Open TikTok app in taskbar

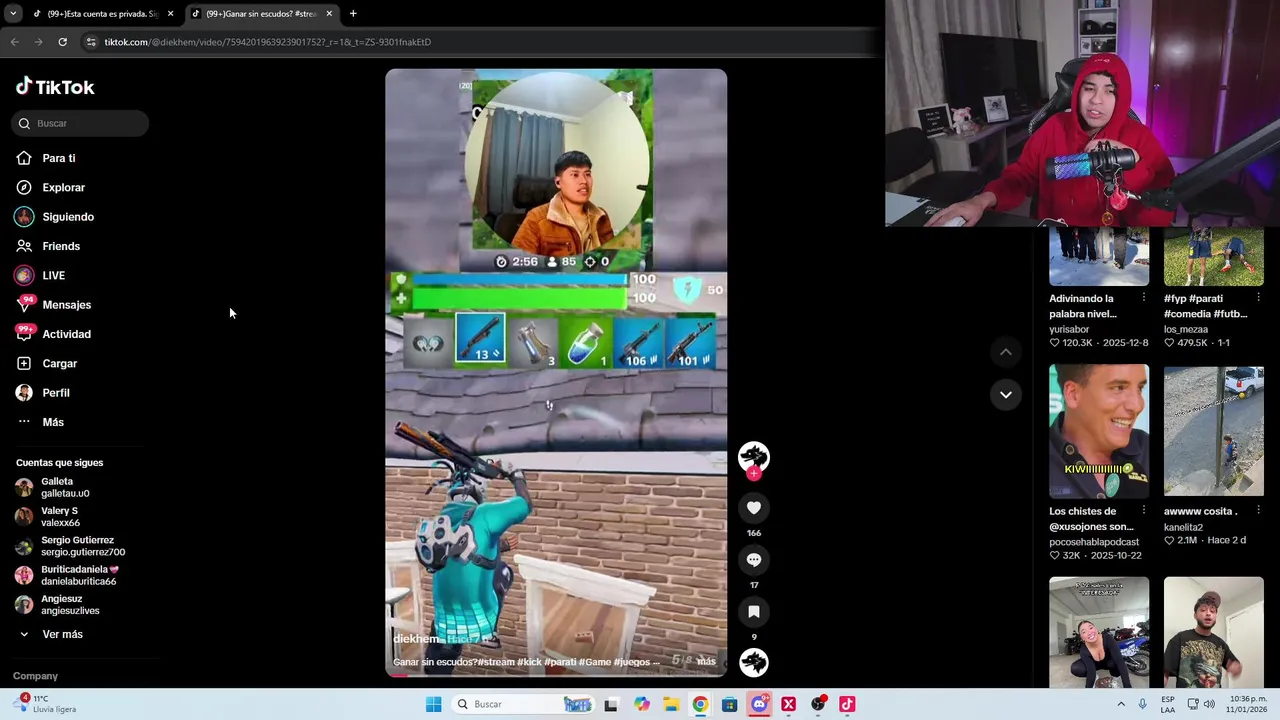pos(847,704)
